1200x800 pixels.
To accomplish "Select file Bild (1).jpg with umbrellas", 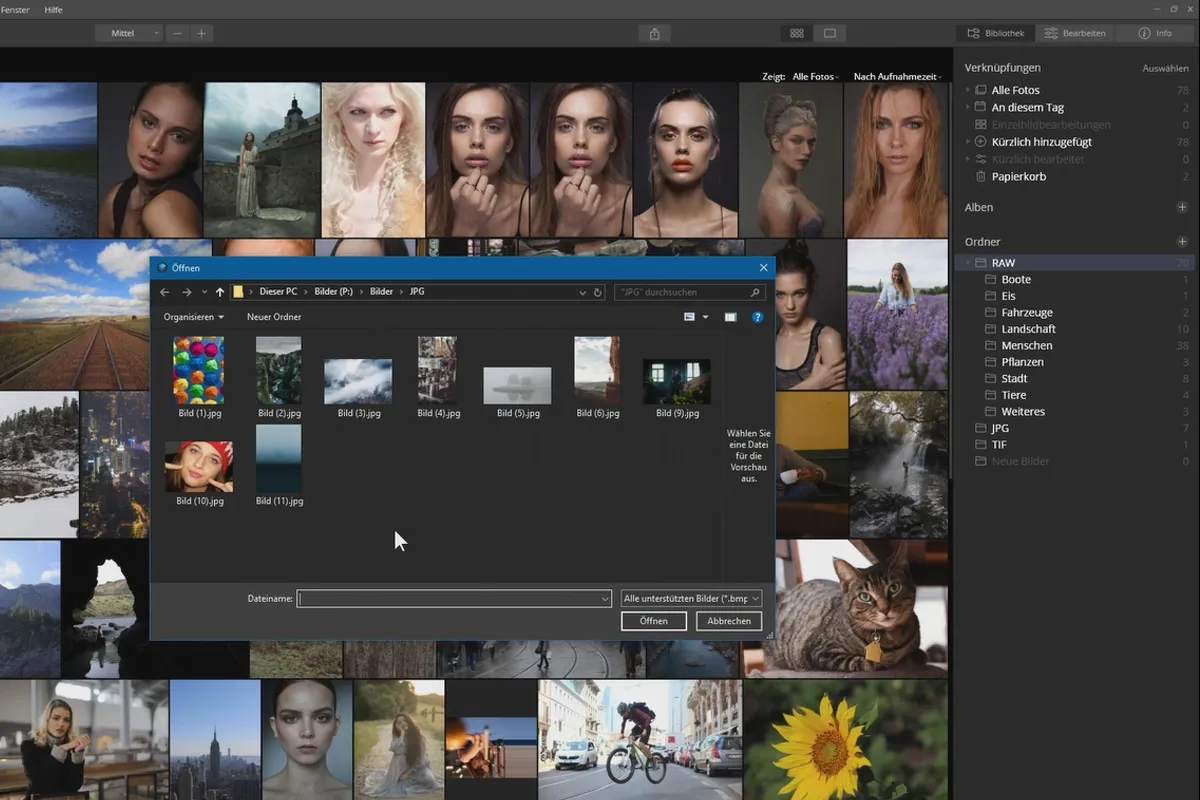I will (199, 377).
